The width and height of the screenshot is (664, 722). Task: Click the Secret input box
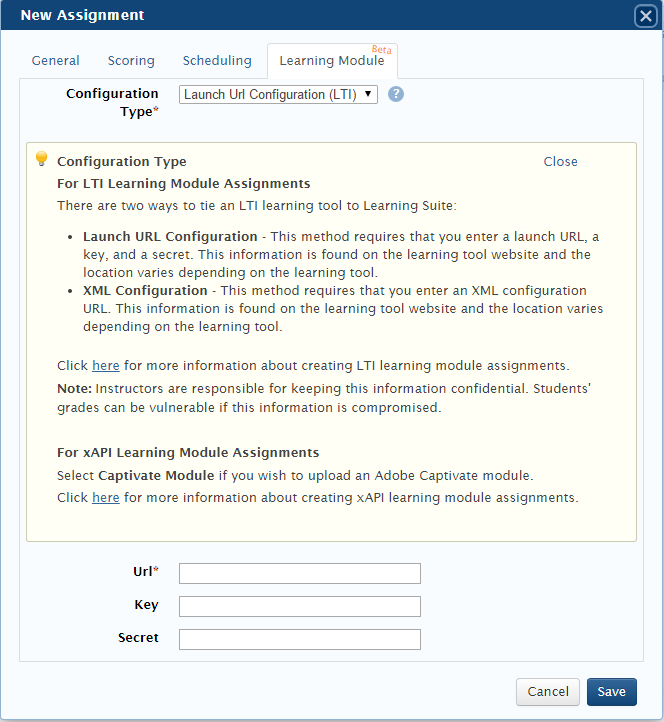tap(299, 639)
